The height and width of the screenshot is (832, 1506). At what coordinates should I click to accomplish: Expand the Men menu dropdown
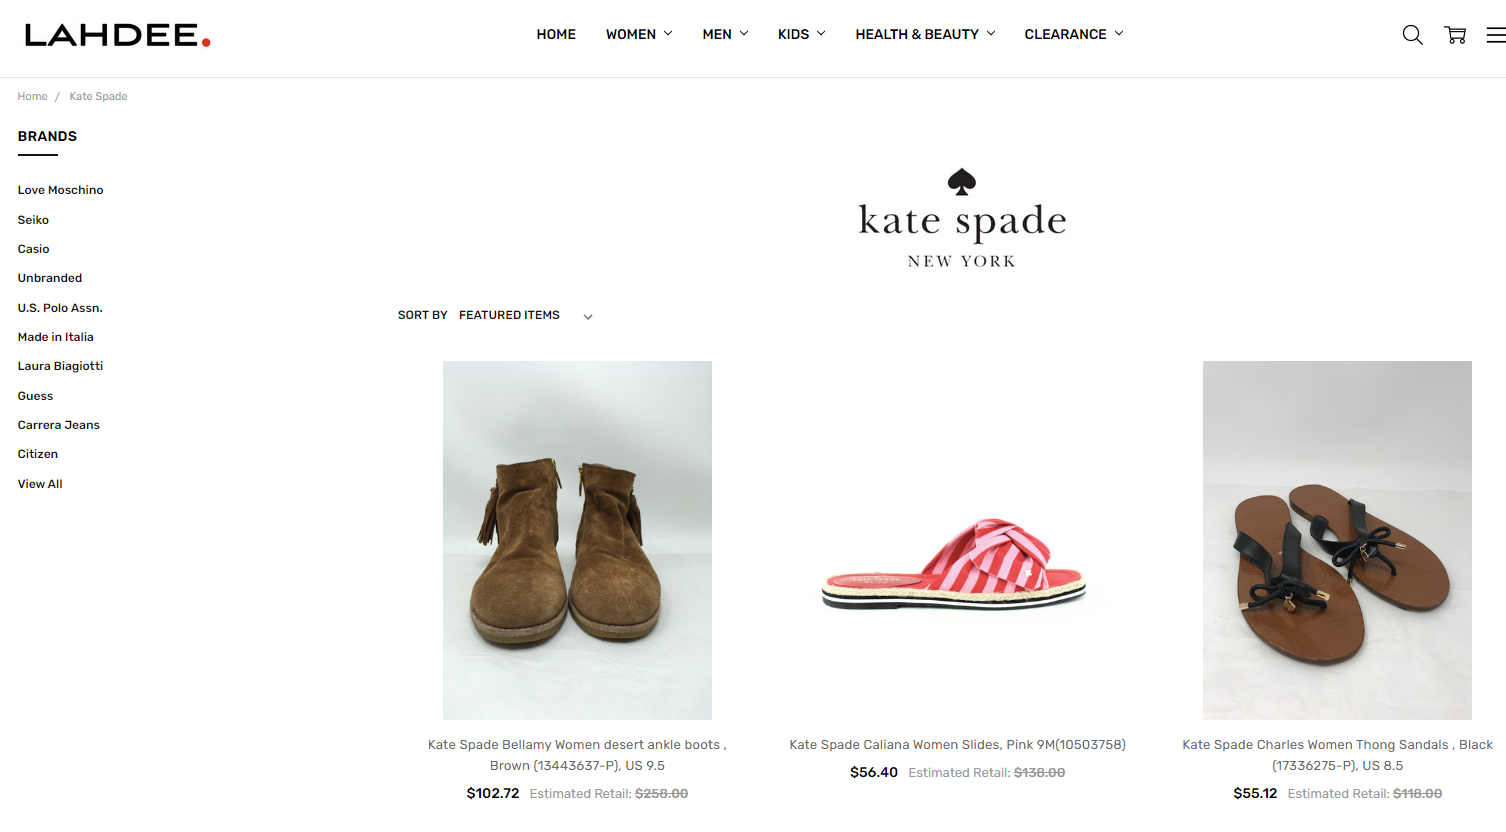725,34
